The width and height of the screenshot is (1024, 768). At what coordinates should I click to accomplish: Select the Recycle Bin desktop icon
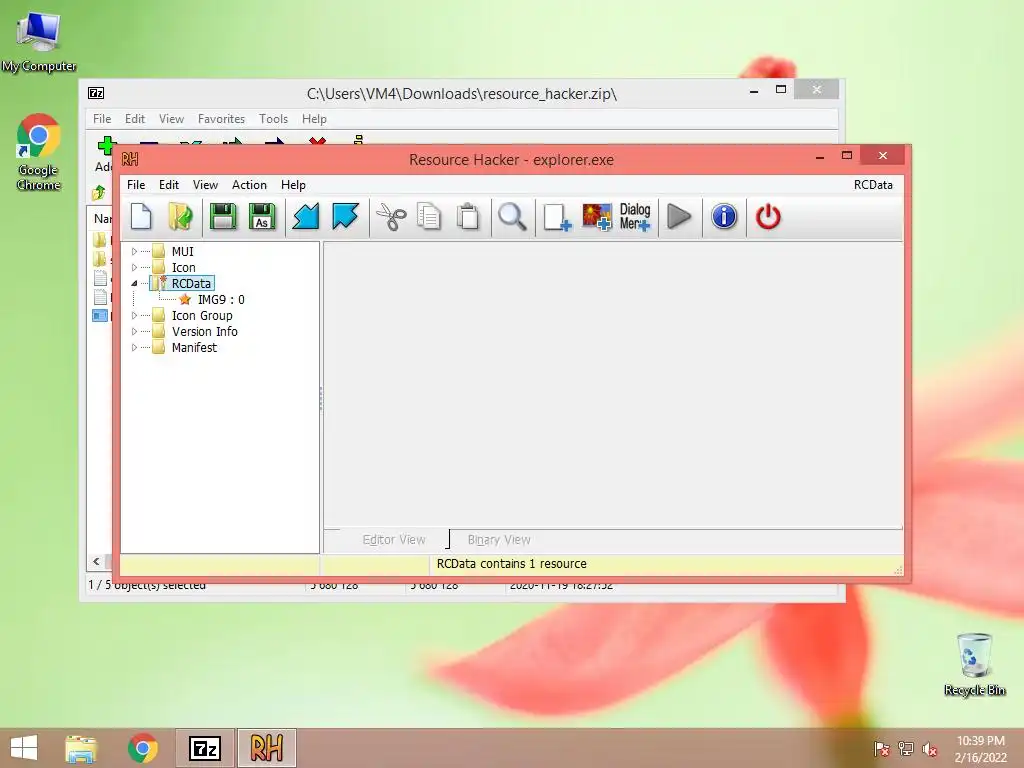[x=974, y=664]
